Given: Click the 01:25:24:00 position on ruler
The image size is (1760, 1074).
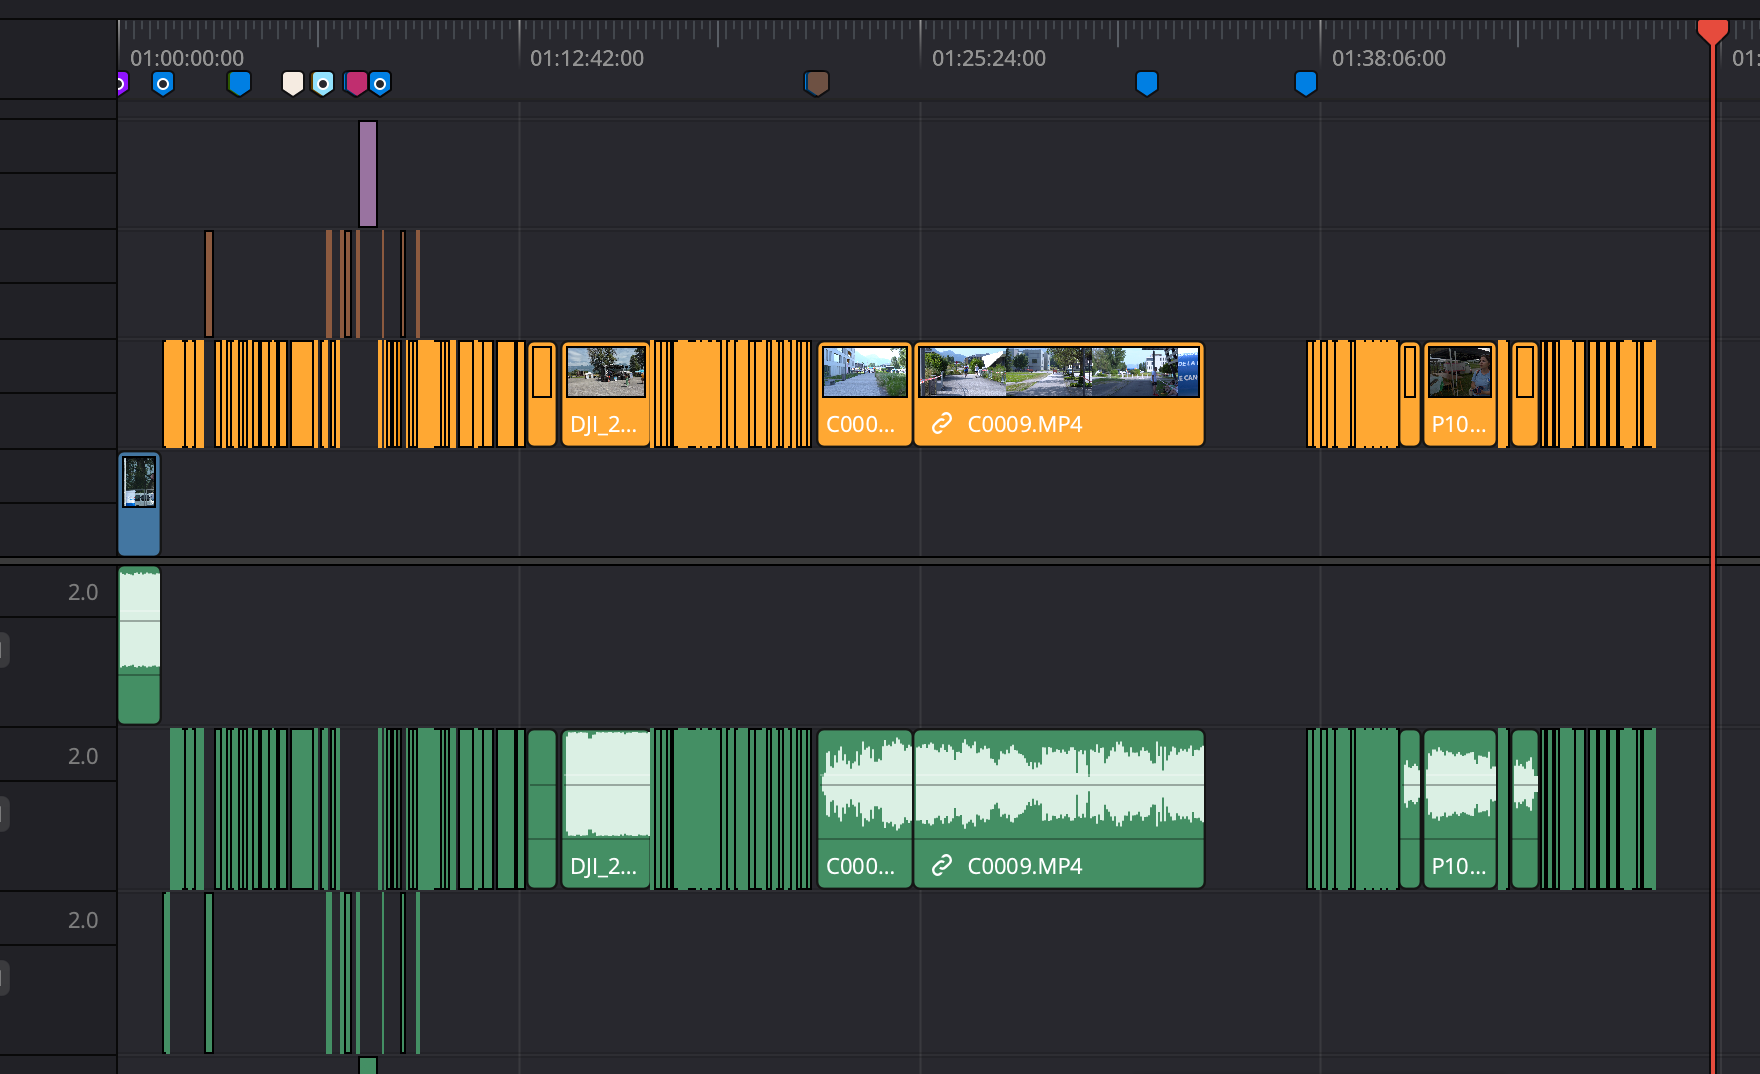Looking at the screenshot, I should pyautogui.click(x=988, y=59).
